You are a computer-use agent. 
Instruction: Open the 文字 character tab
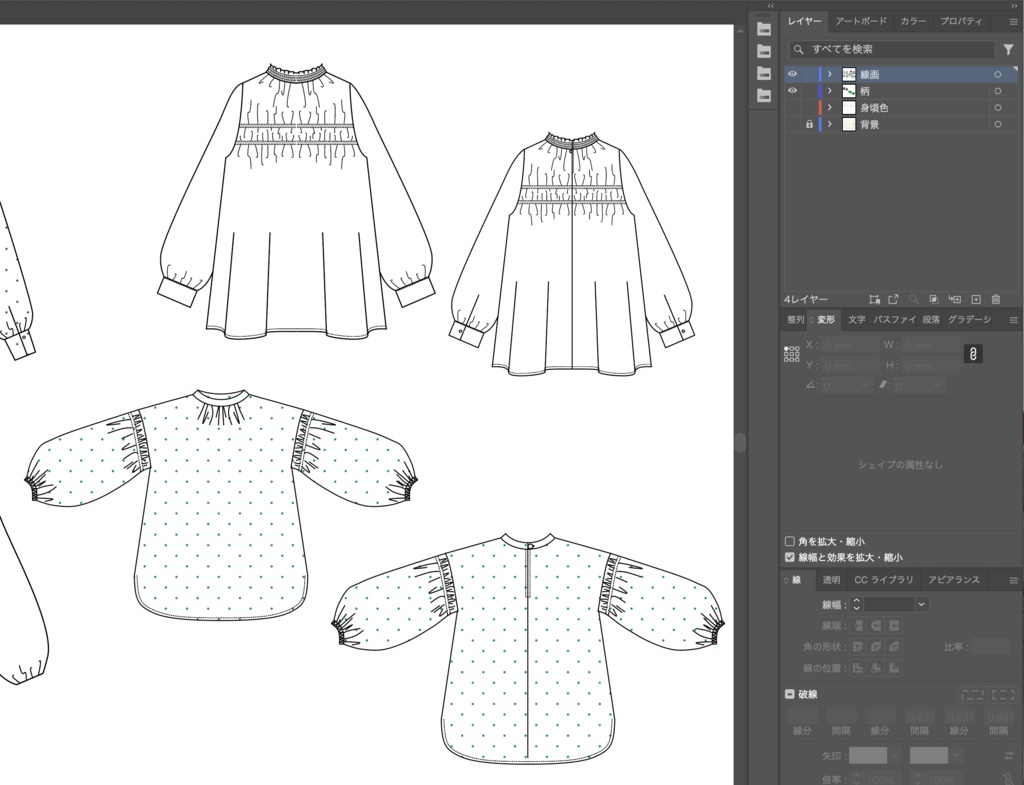point(856,320)
